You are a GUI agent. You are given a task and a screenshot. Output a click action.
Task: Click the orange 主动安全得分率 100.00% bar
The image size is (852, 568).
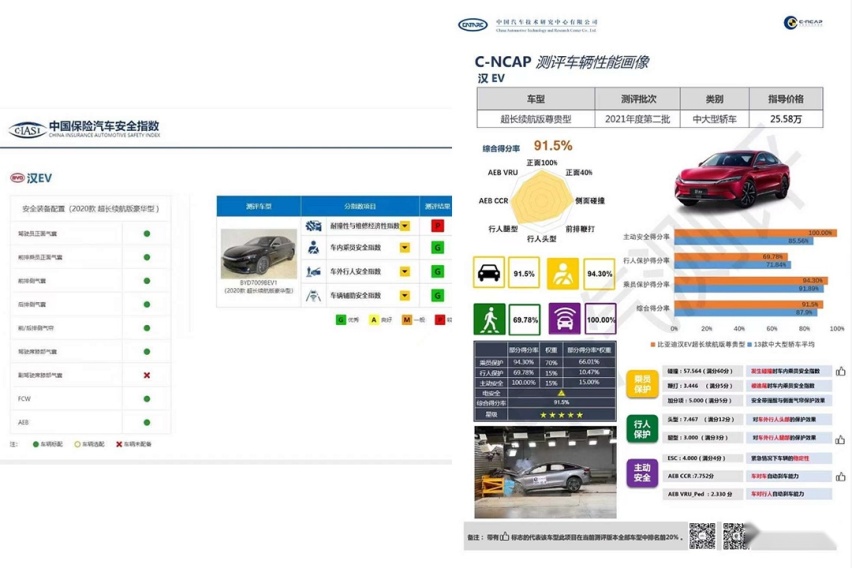[755, 233]
